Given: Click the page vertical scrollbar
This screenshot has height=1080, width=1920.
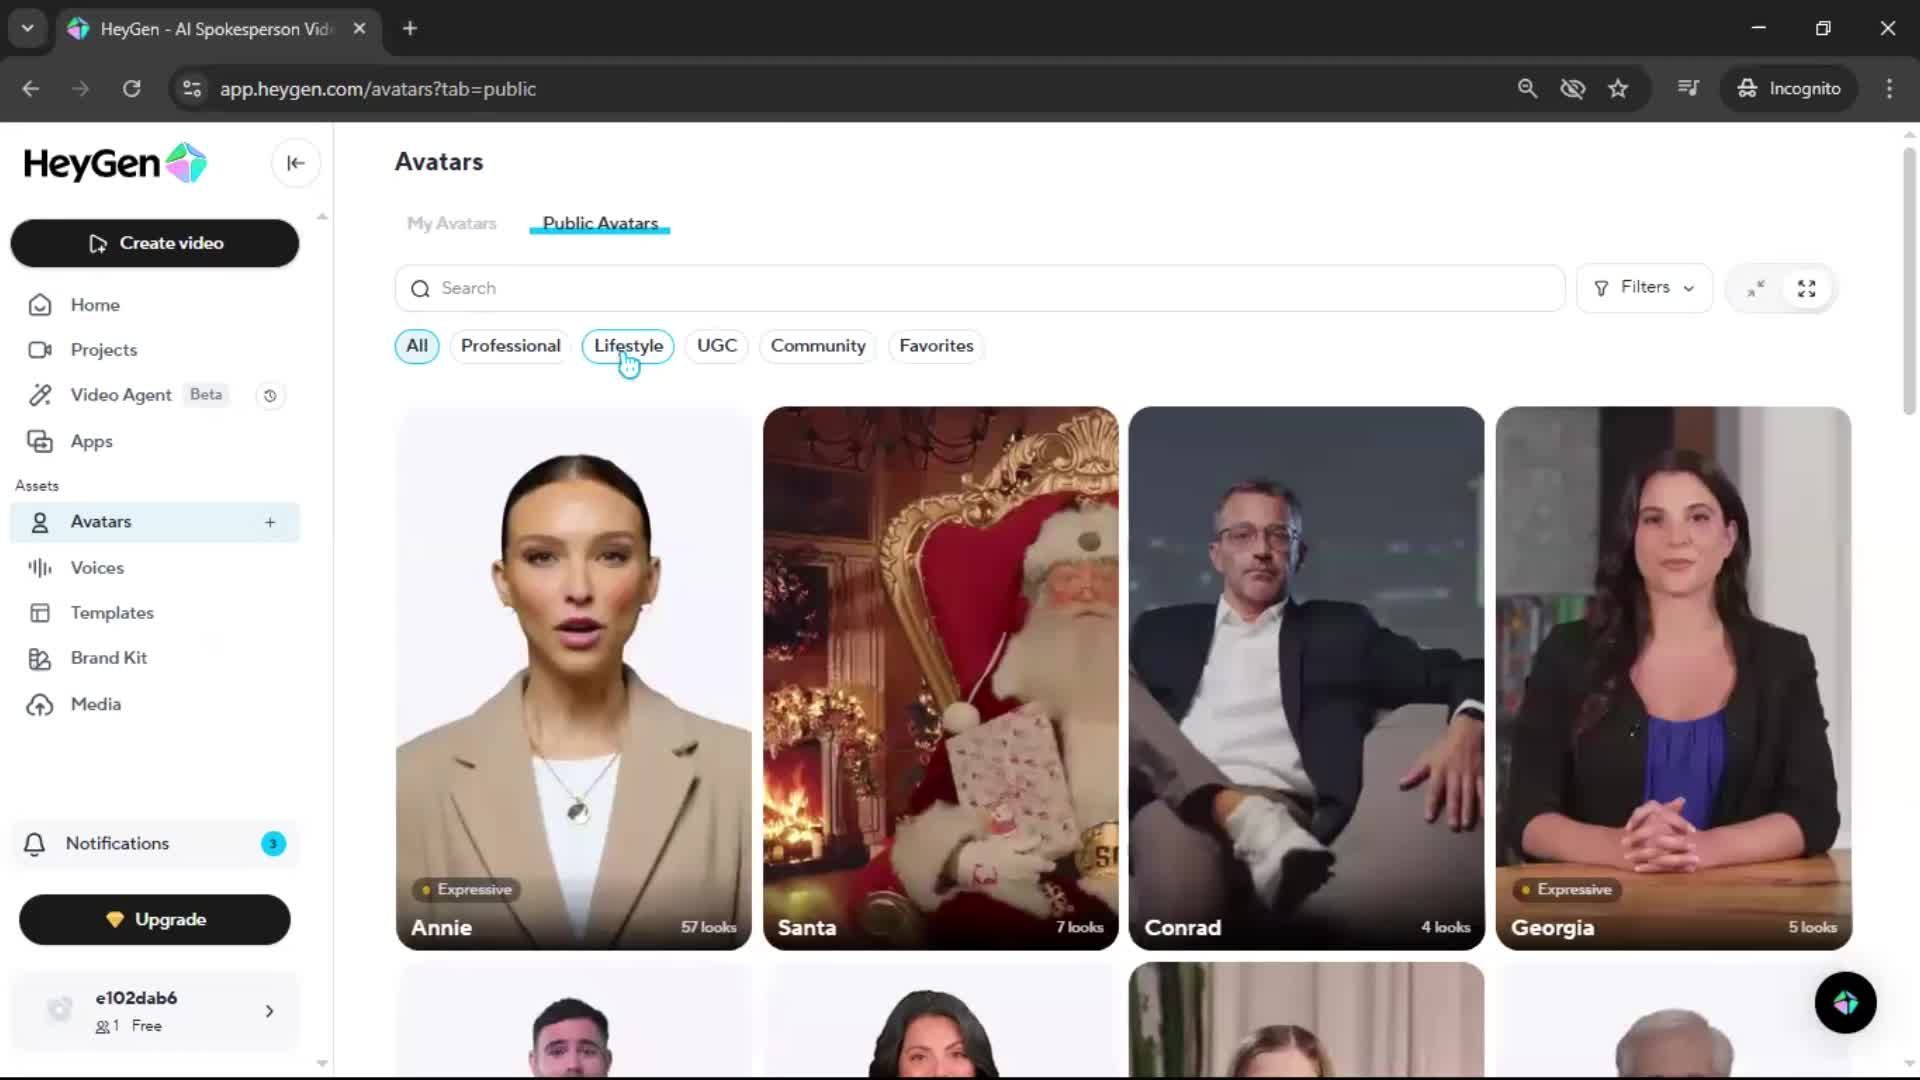Looking at the screenshot, I should (1908, 280).
